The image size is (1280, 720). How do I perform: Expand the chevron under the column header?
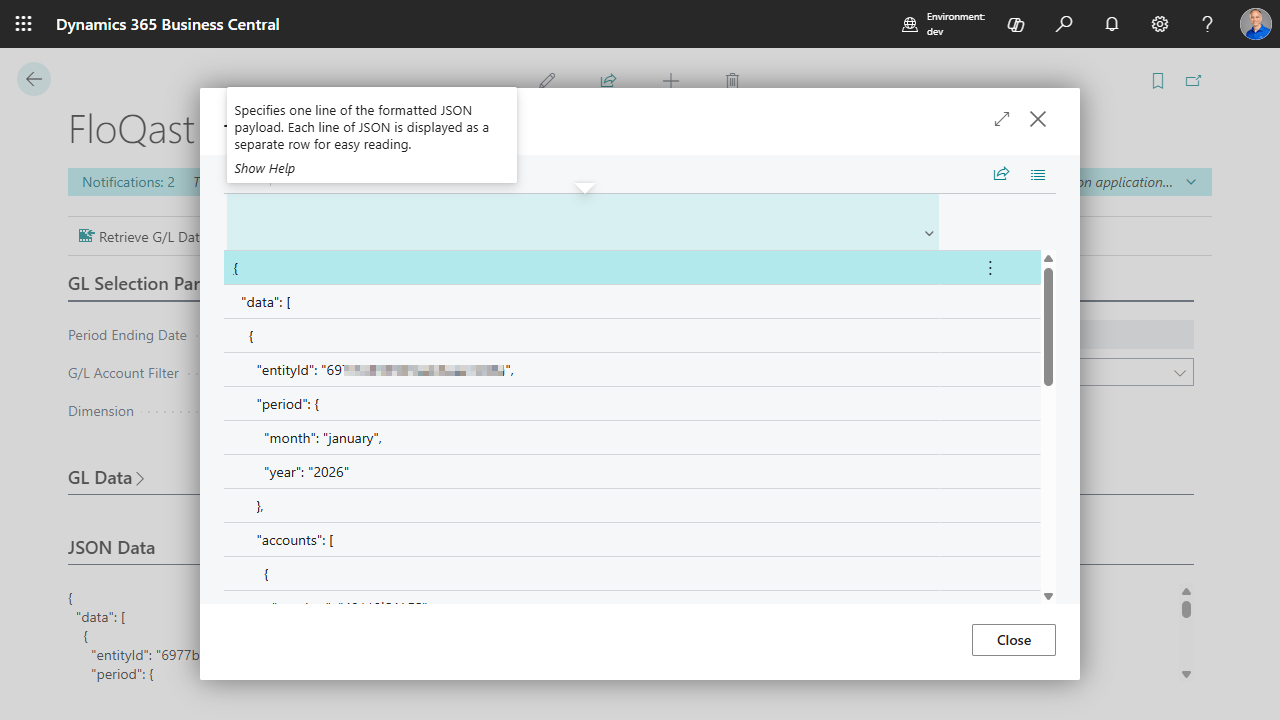(x=929, y=234)
